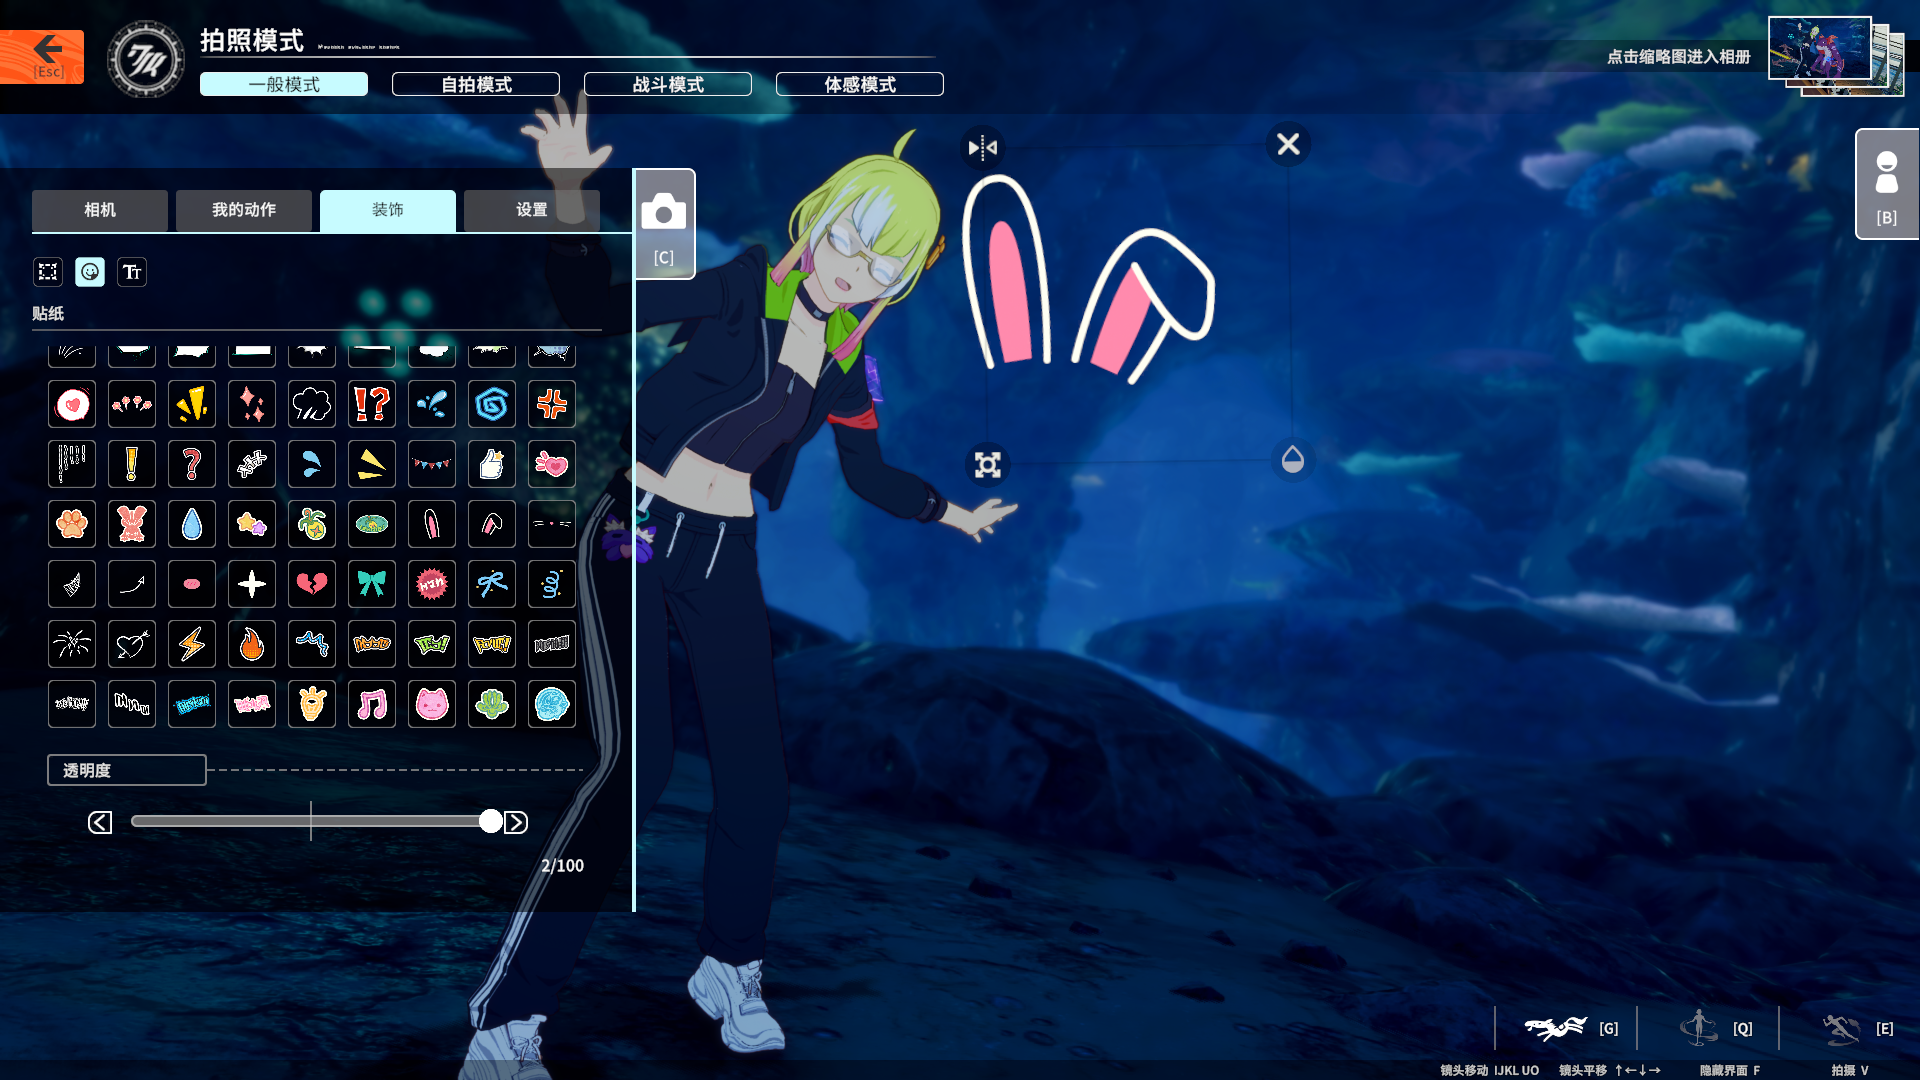This screenshot has height=1080, width=1920.
Task: Open the 设置 settings tab
Action: pos(532,210)
